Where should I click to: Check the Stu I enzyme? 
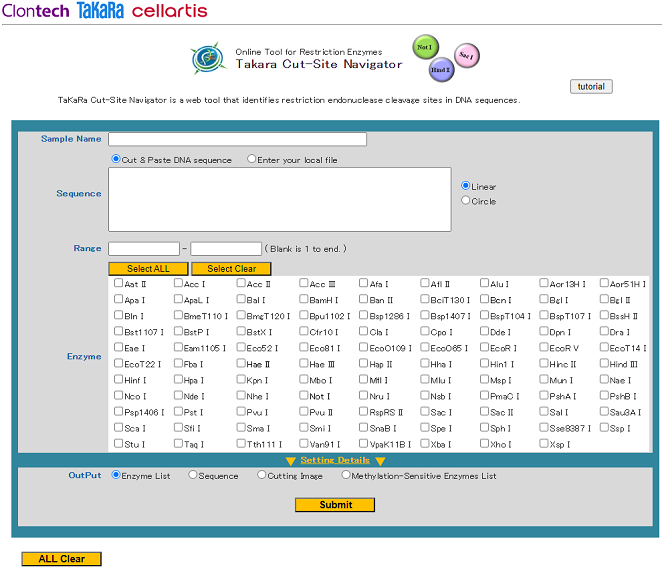click(x=119, y=443)
